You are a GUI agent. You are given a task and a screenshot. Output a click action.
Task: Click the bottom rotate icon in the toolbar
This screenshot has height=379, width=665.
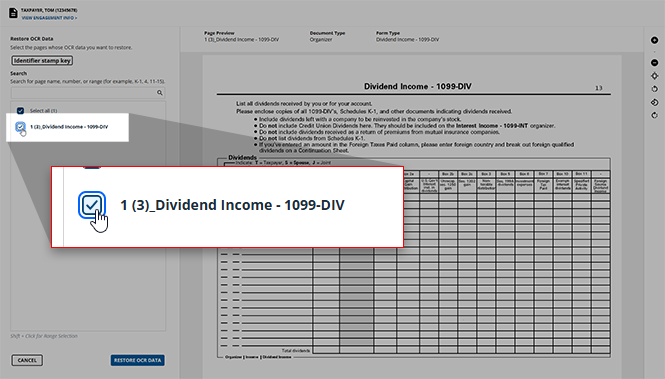[x=654, y=115]
